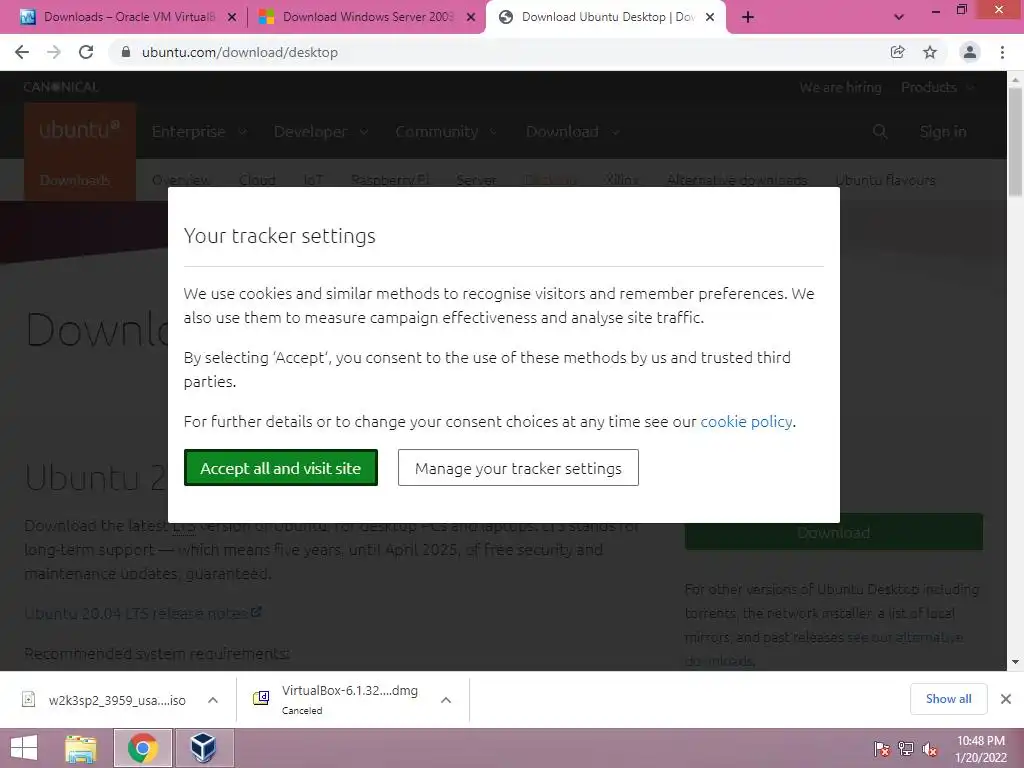The width and height of the screenshot is (1024, 768).
Task: Click the site search magnifier icon
Action: (x=880, y=132)
